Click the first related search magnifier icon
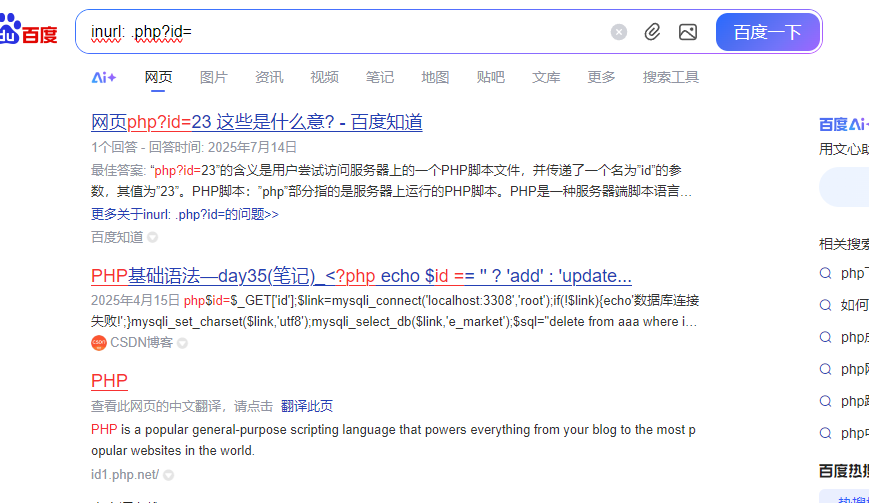Viewport: 869px width, 503px height. point(825,273)
